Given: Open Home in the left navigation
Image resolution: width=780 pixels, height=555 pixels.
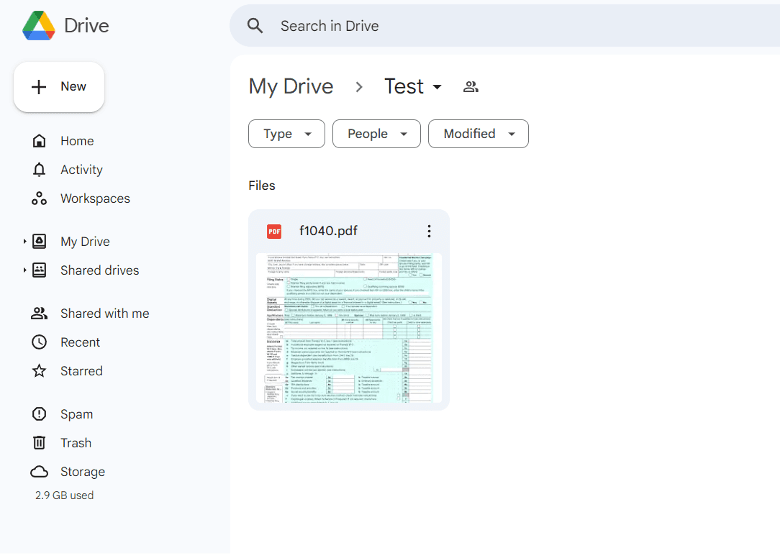Looking at the screenshot, I should pos(77,141).
